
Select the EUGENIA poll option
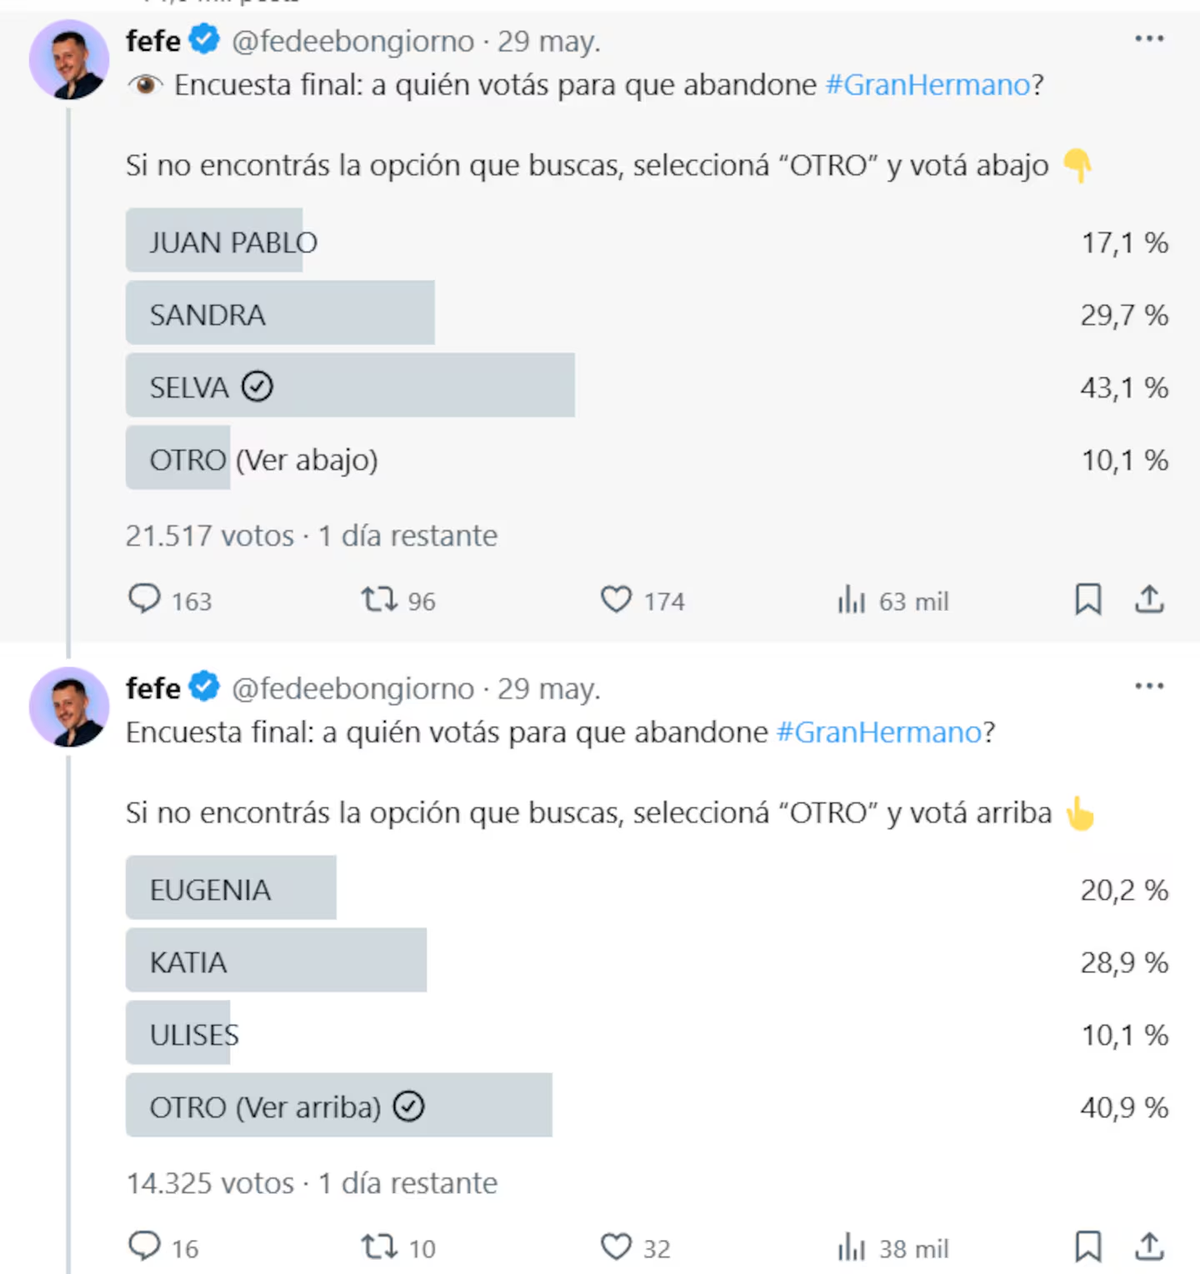[231, 888]
